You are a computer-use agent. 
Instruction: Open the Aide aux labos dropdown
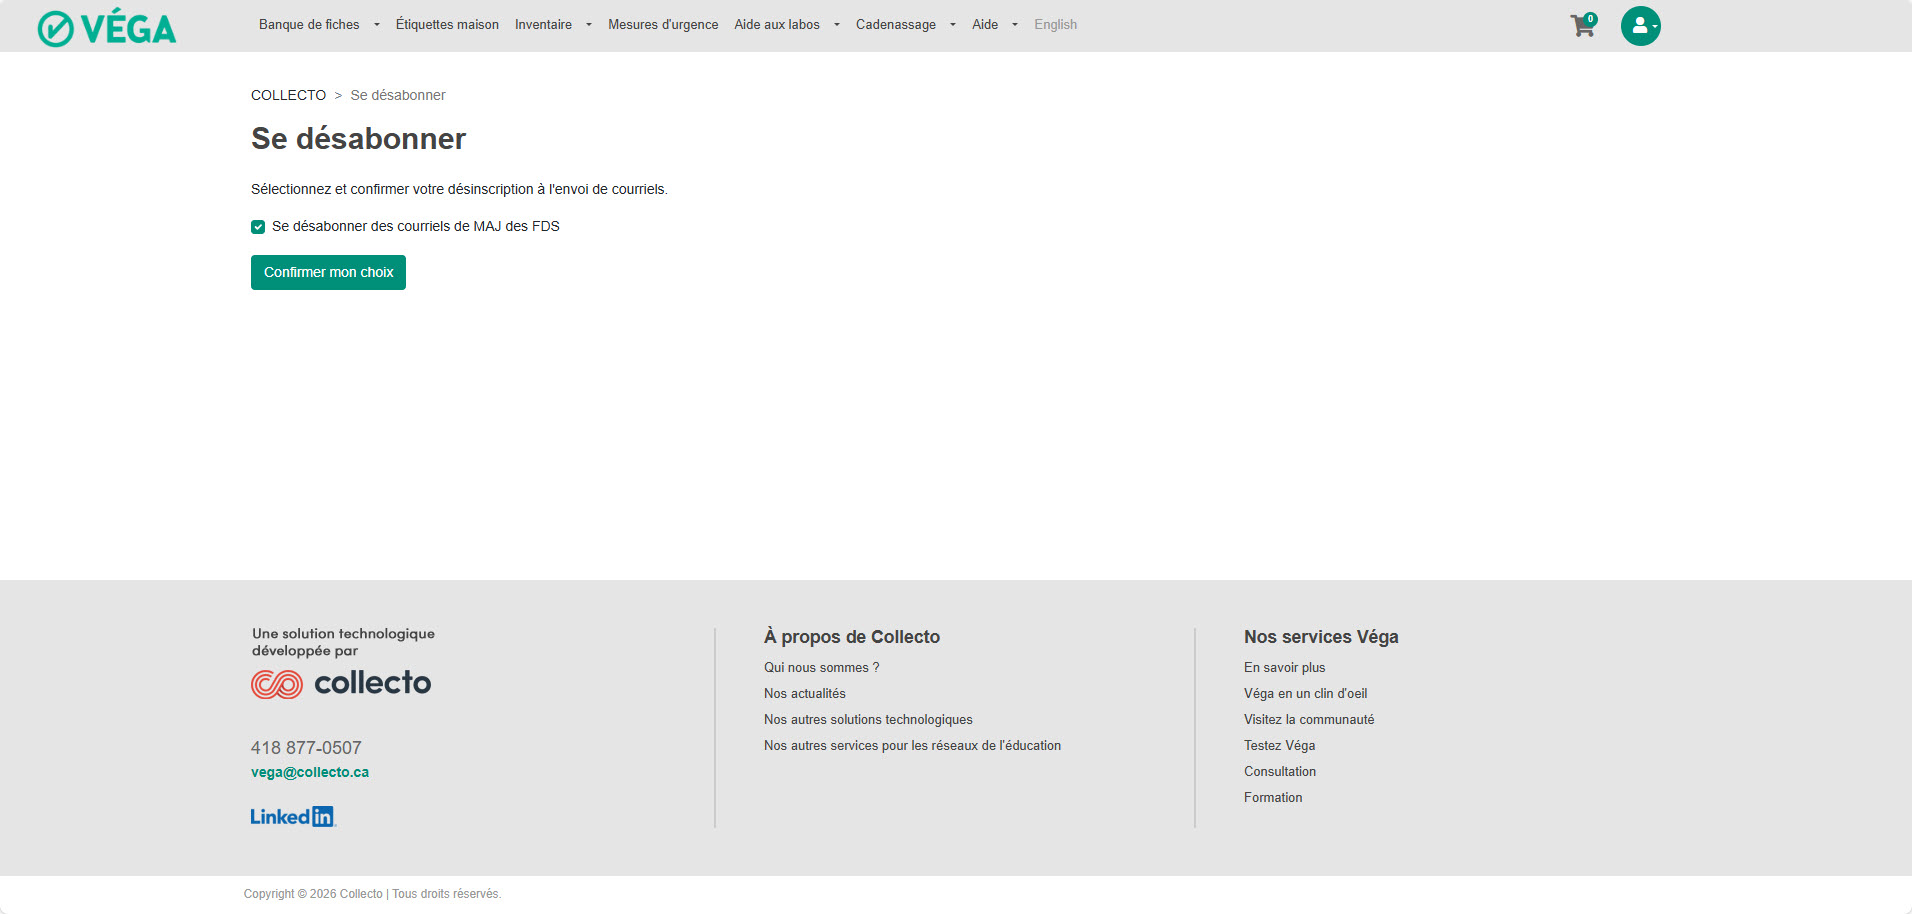point(786,25)
